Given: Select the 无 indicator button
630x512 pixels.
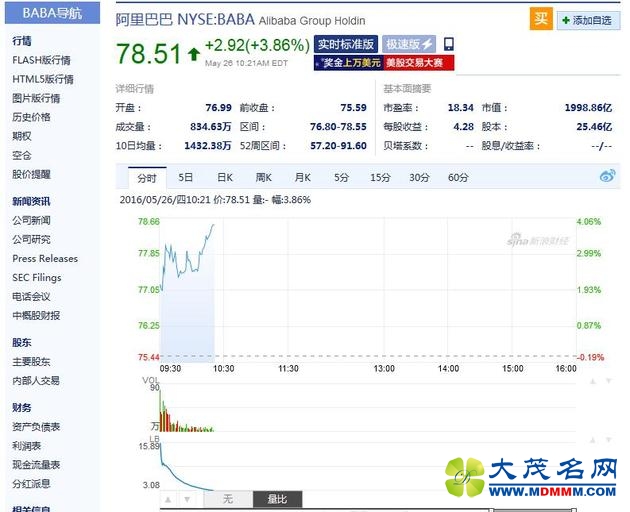Looking at the screenshot, I should point(228,499).
